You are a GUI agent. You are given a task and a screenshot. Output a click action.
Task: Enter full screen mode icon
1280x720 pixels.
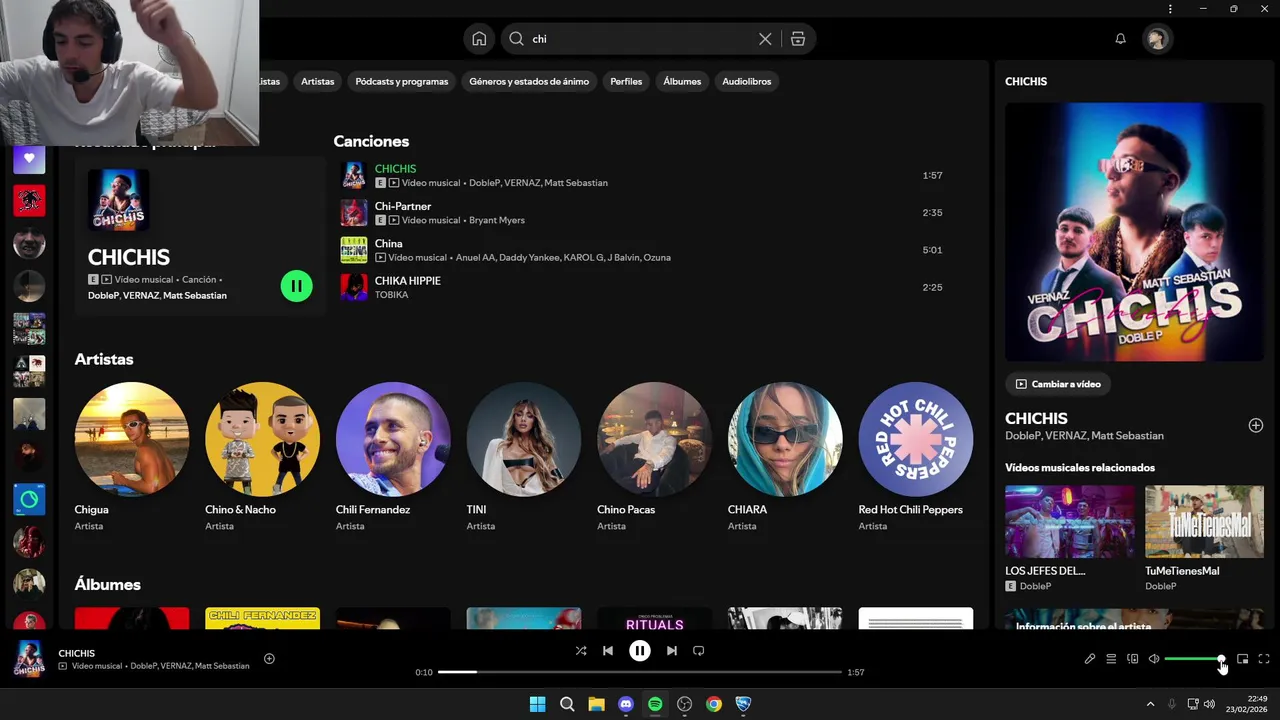[x=1264, y=659]
